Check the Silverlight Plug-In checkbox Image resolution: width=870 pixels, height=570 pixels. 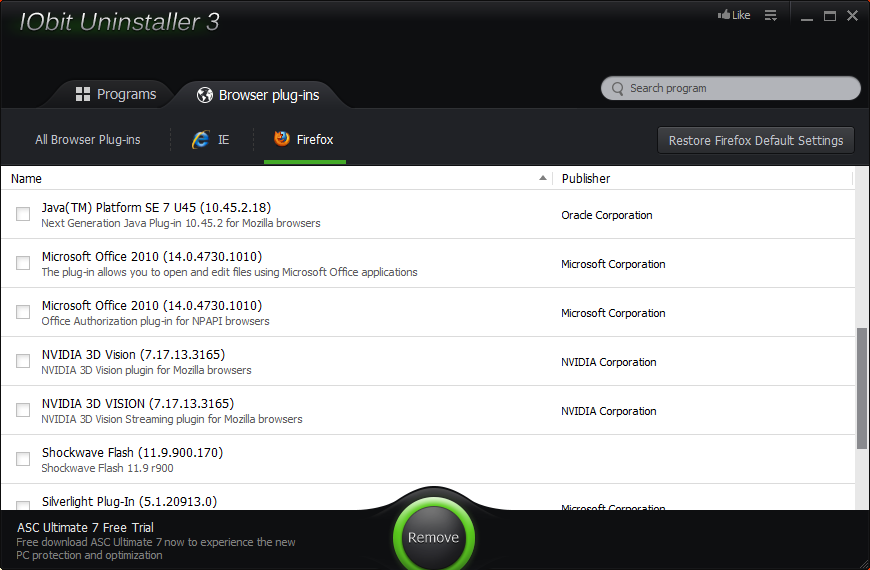tap(23, 506)
